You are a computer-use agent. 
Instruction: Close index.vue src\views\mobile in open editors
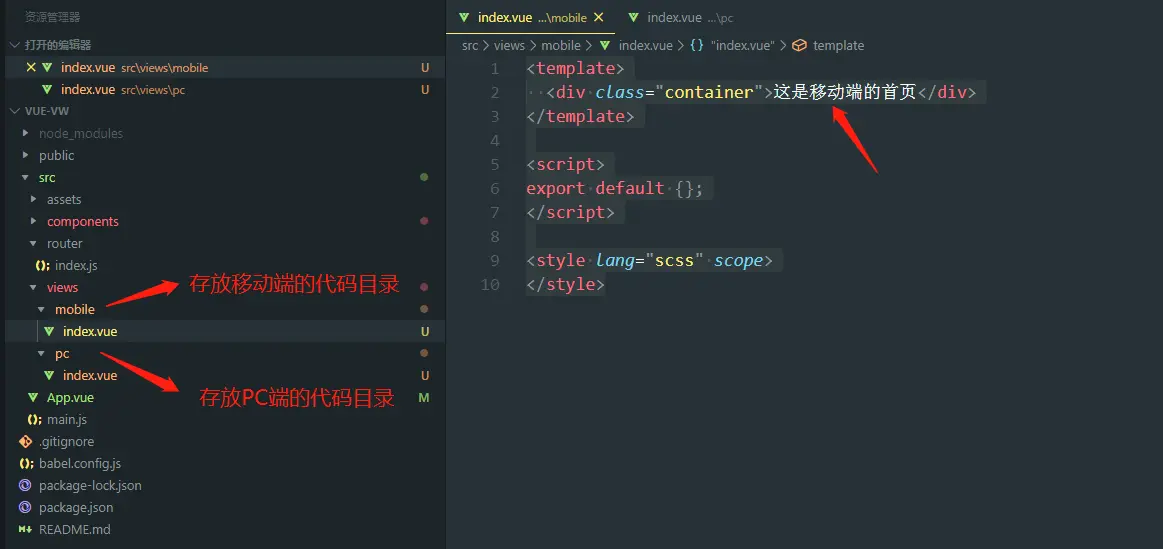[x=31, y=68]
